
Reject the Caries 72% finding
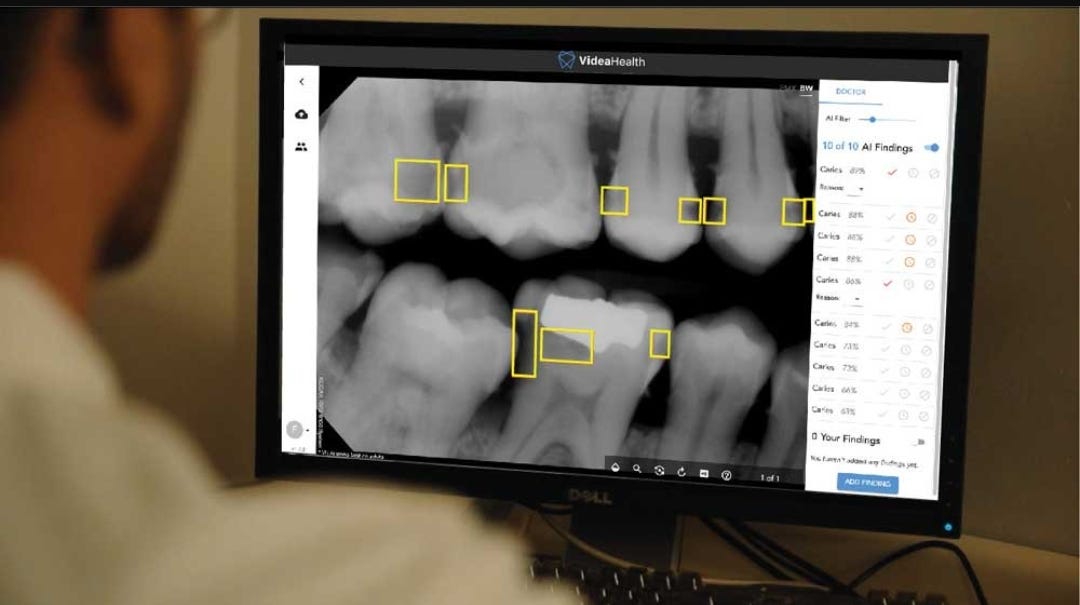[x=926, y=373]
